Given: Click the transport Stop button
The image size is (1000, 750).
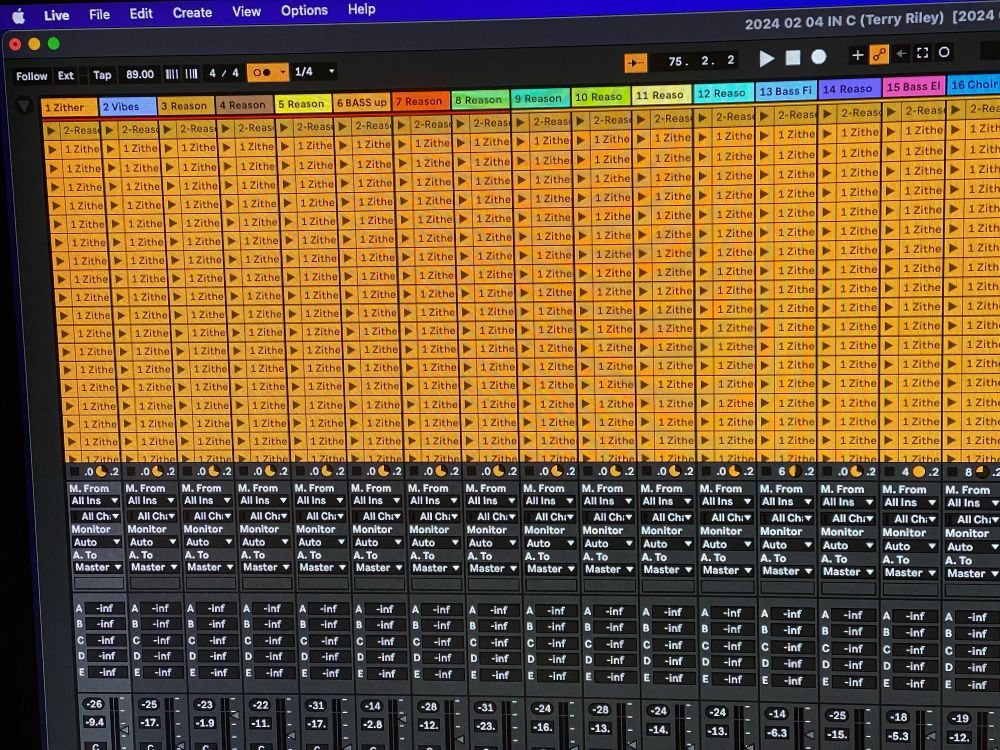Looking at the screenshot, I should (x=794, y=58).
